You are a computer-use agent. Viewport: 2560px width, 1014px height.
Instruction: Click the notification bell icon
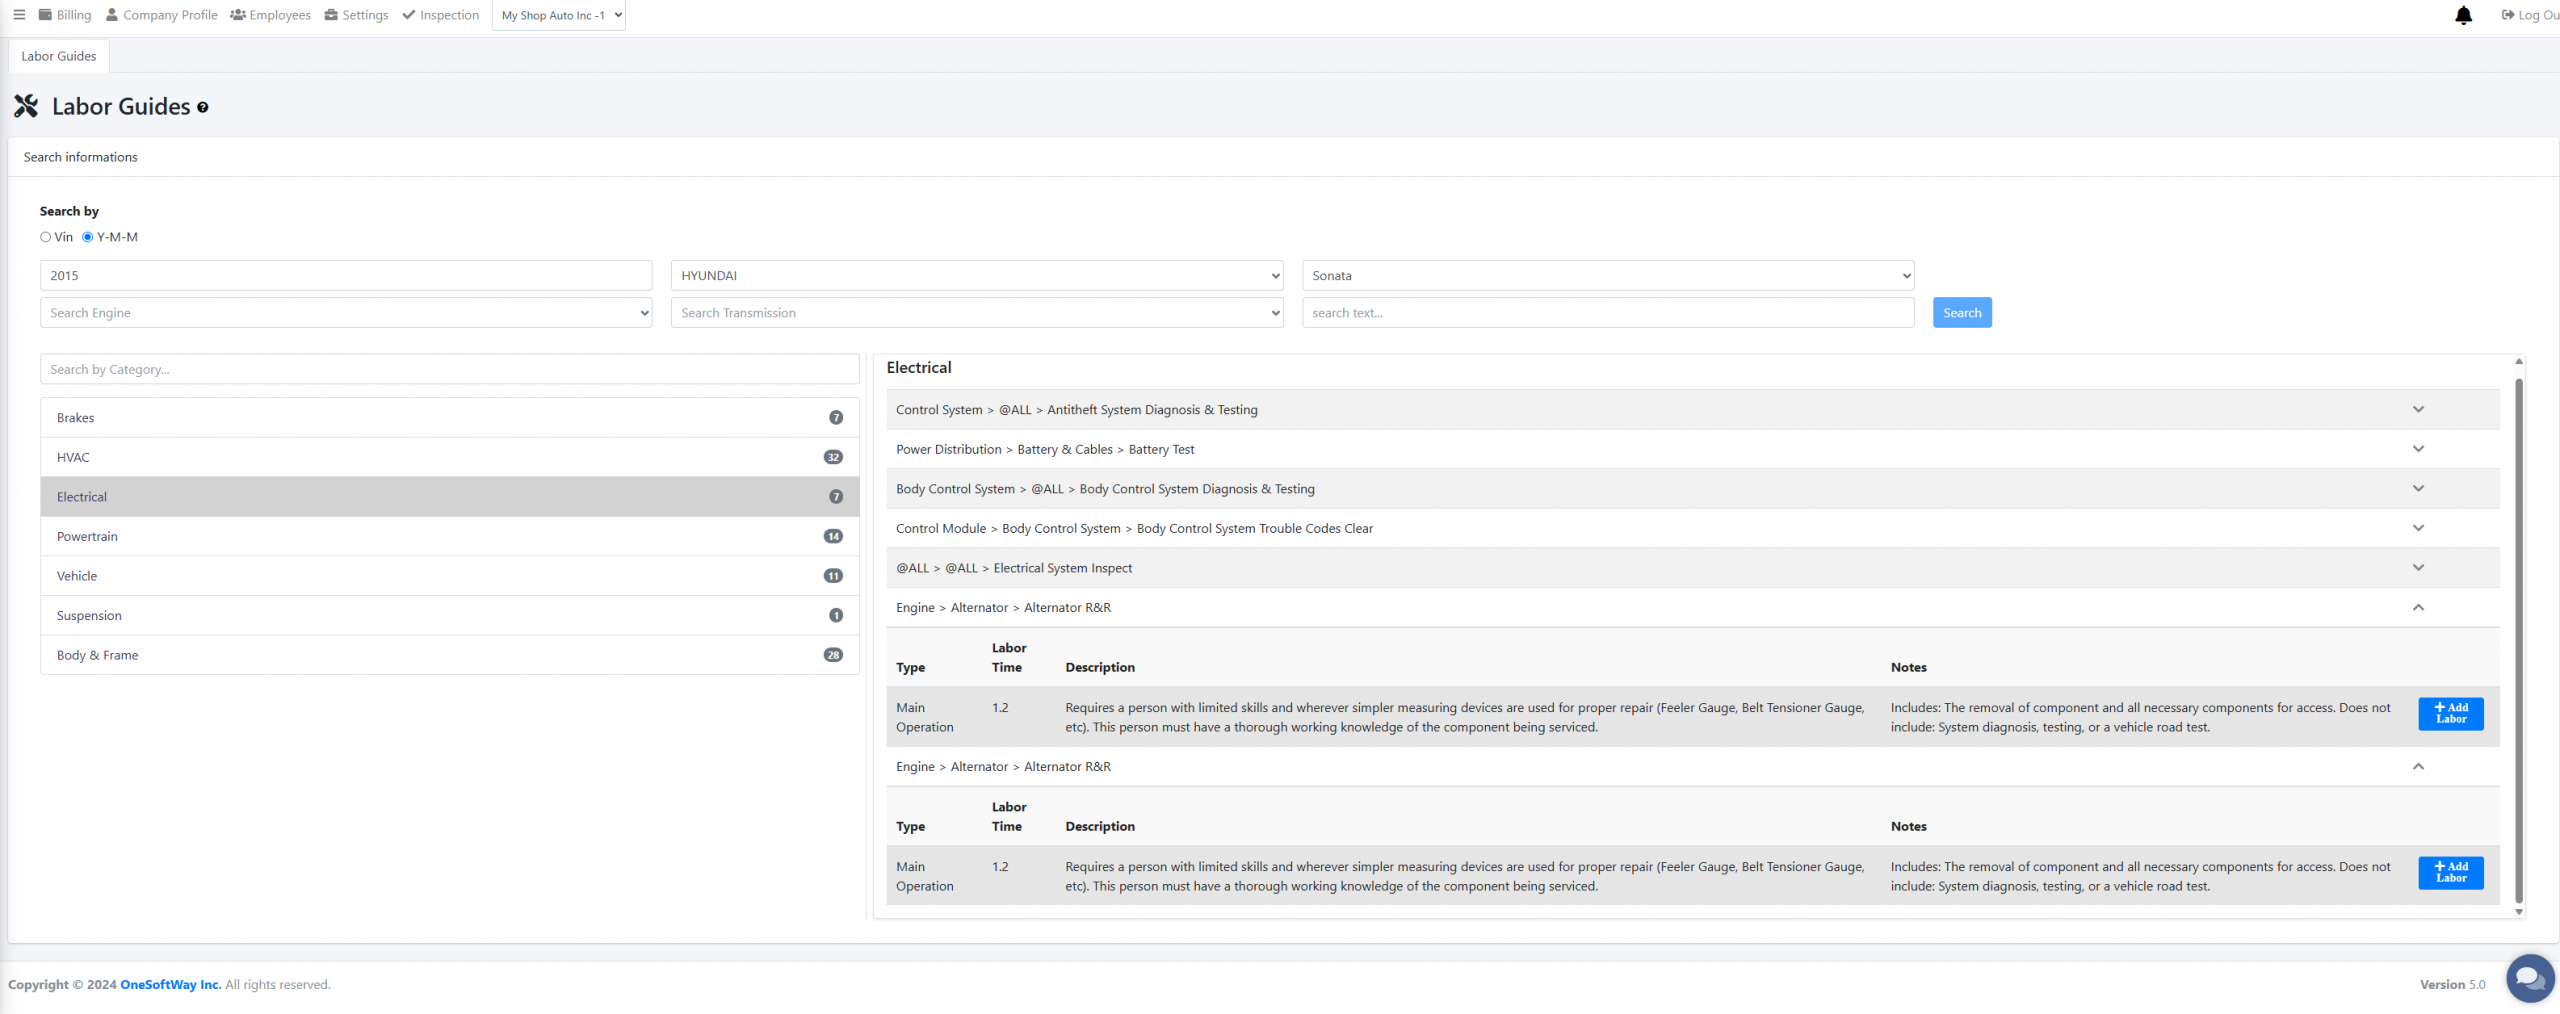click(x=2463, y=15)
